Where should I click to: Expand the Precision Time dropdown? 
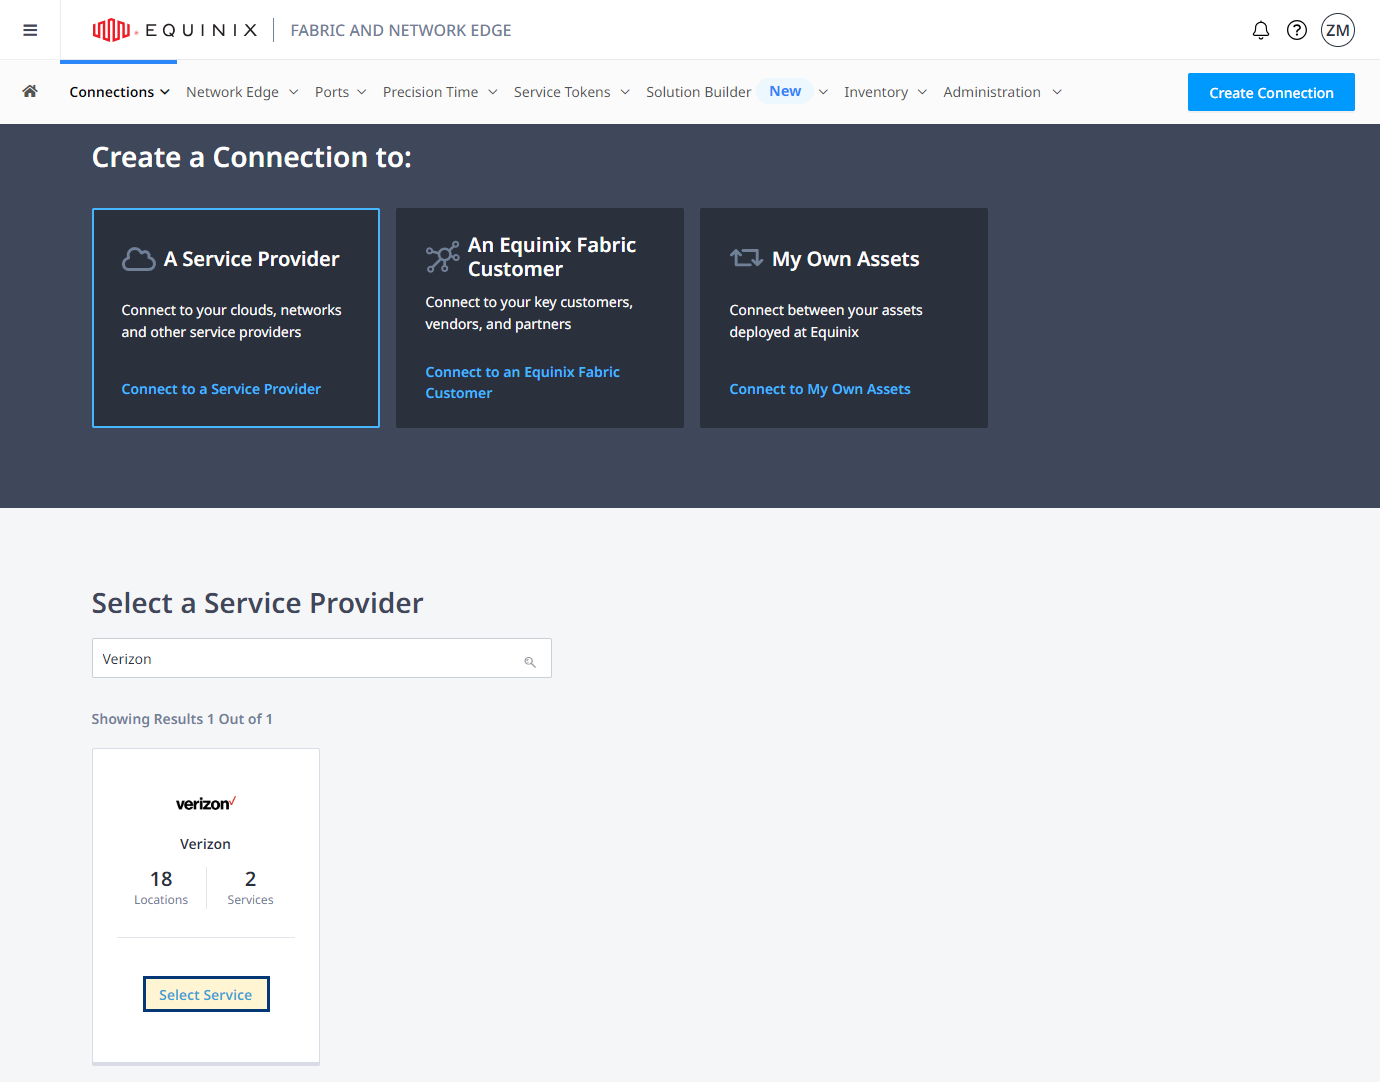[x=440, y=92]
